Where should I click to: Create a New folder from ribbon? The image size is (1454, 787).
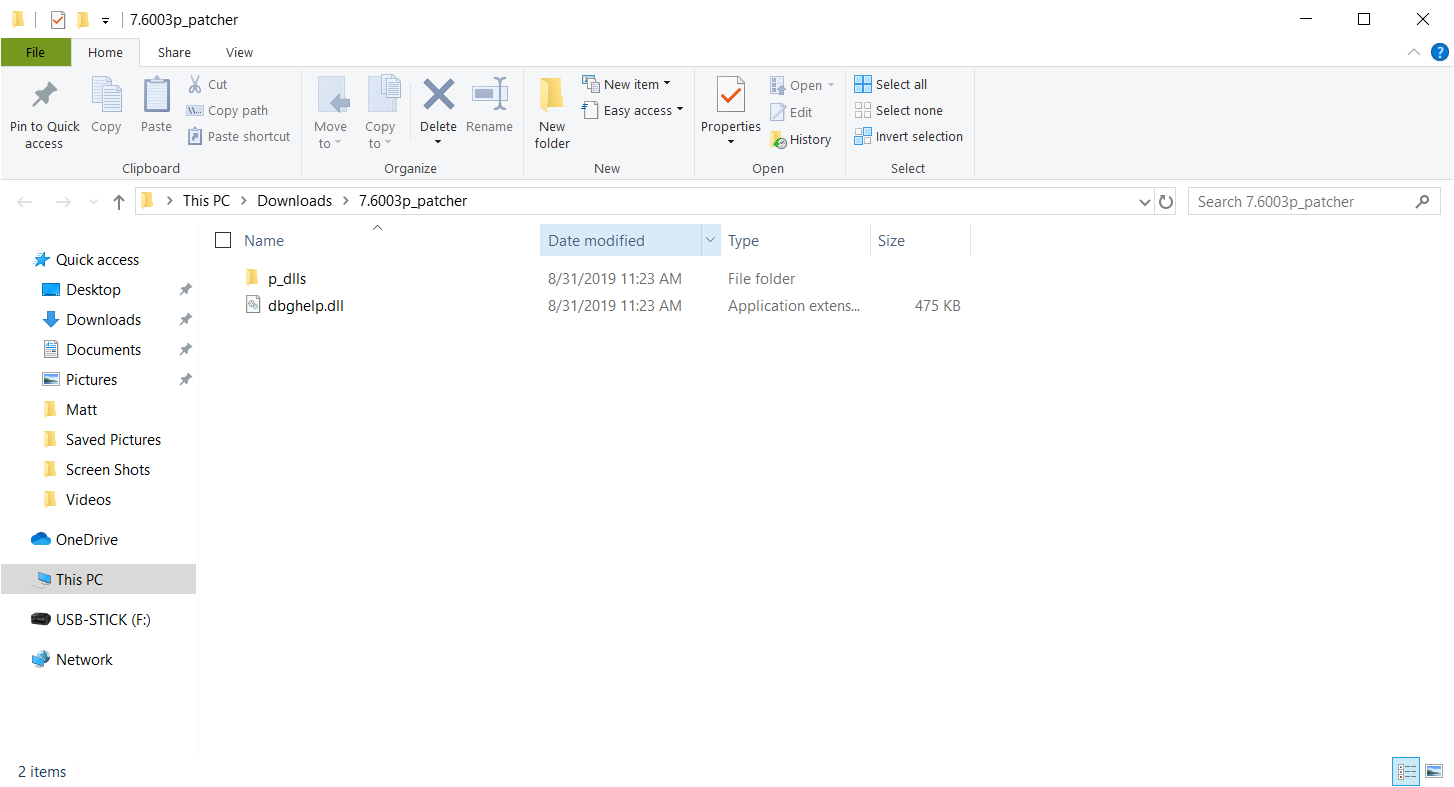pos(552,113)
